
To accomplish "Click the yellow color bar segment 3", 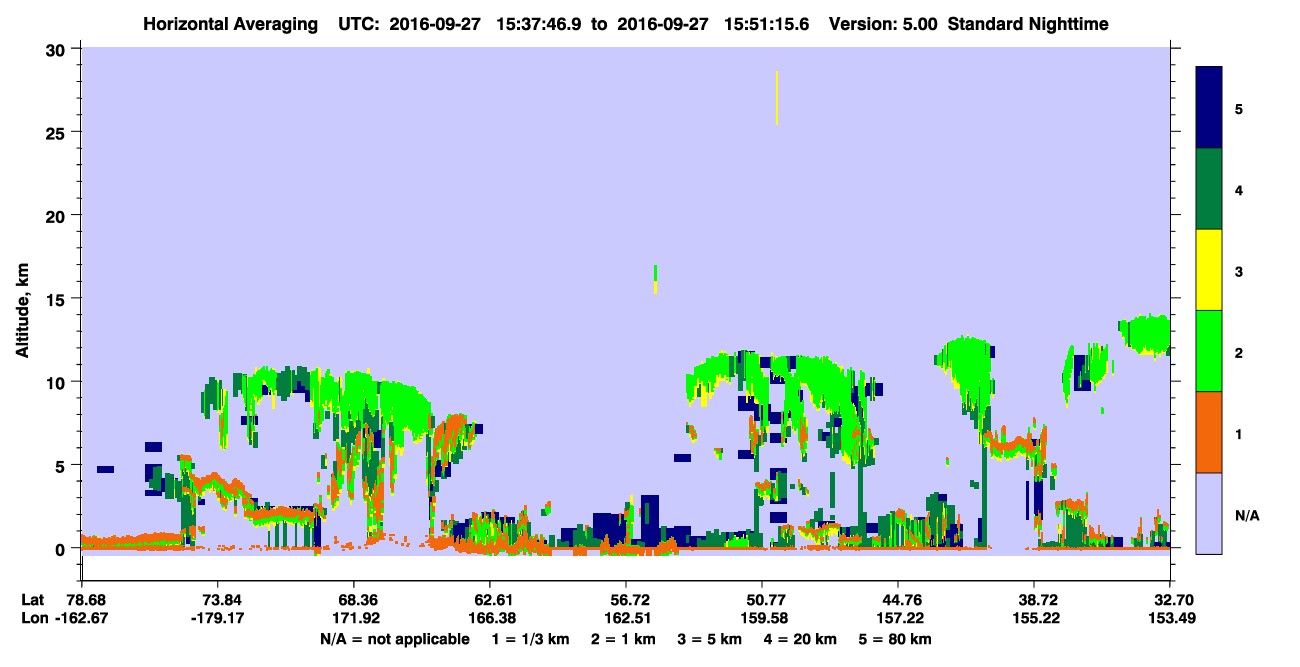I will pyautogui.click(x=1209, y=270).
